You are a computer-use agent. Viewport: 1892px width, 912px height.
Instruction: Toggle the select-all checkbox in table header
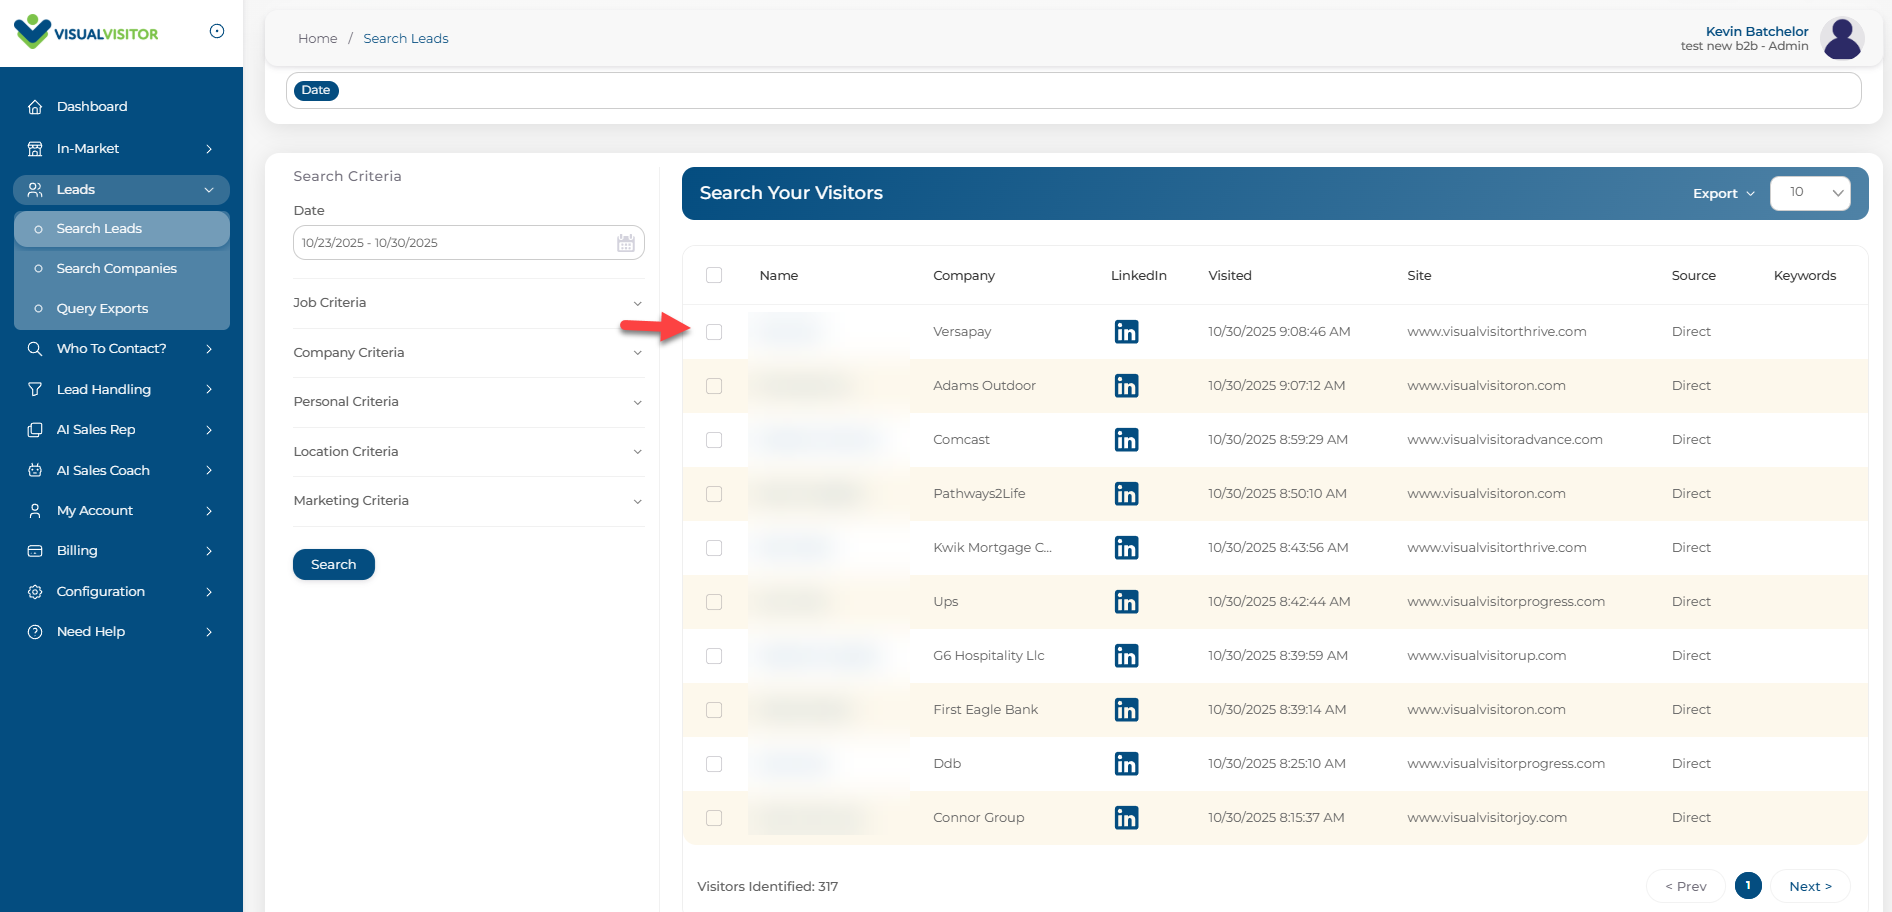[714, 275]
